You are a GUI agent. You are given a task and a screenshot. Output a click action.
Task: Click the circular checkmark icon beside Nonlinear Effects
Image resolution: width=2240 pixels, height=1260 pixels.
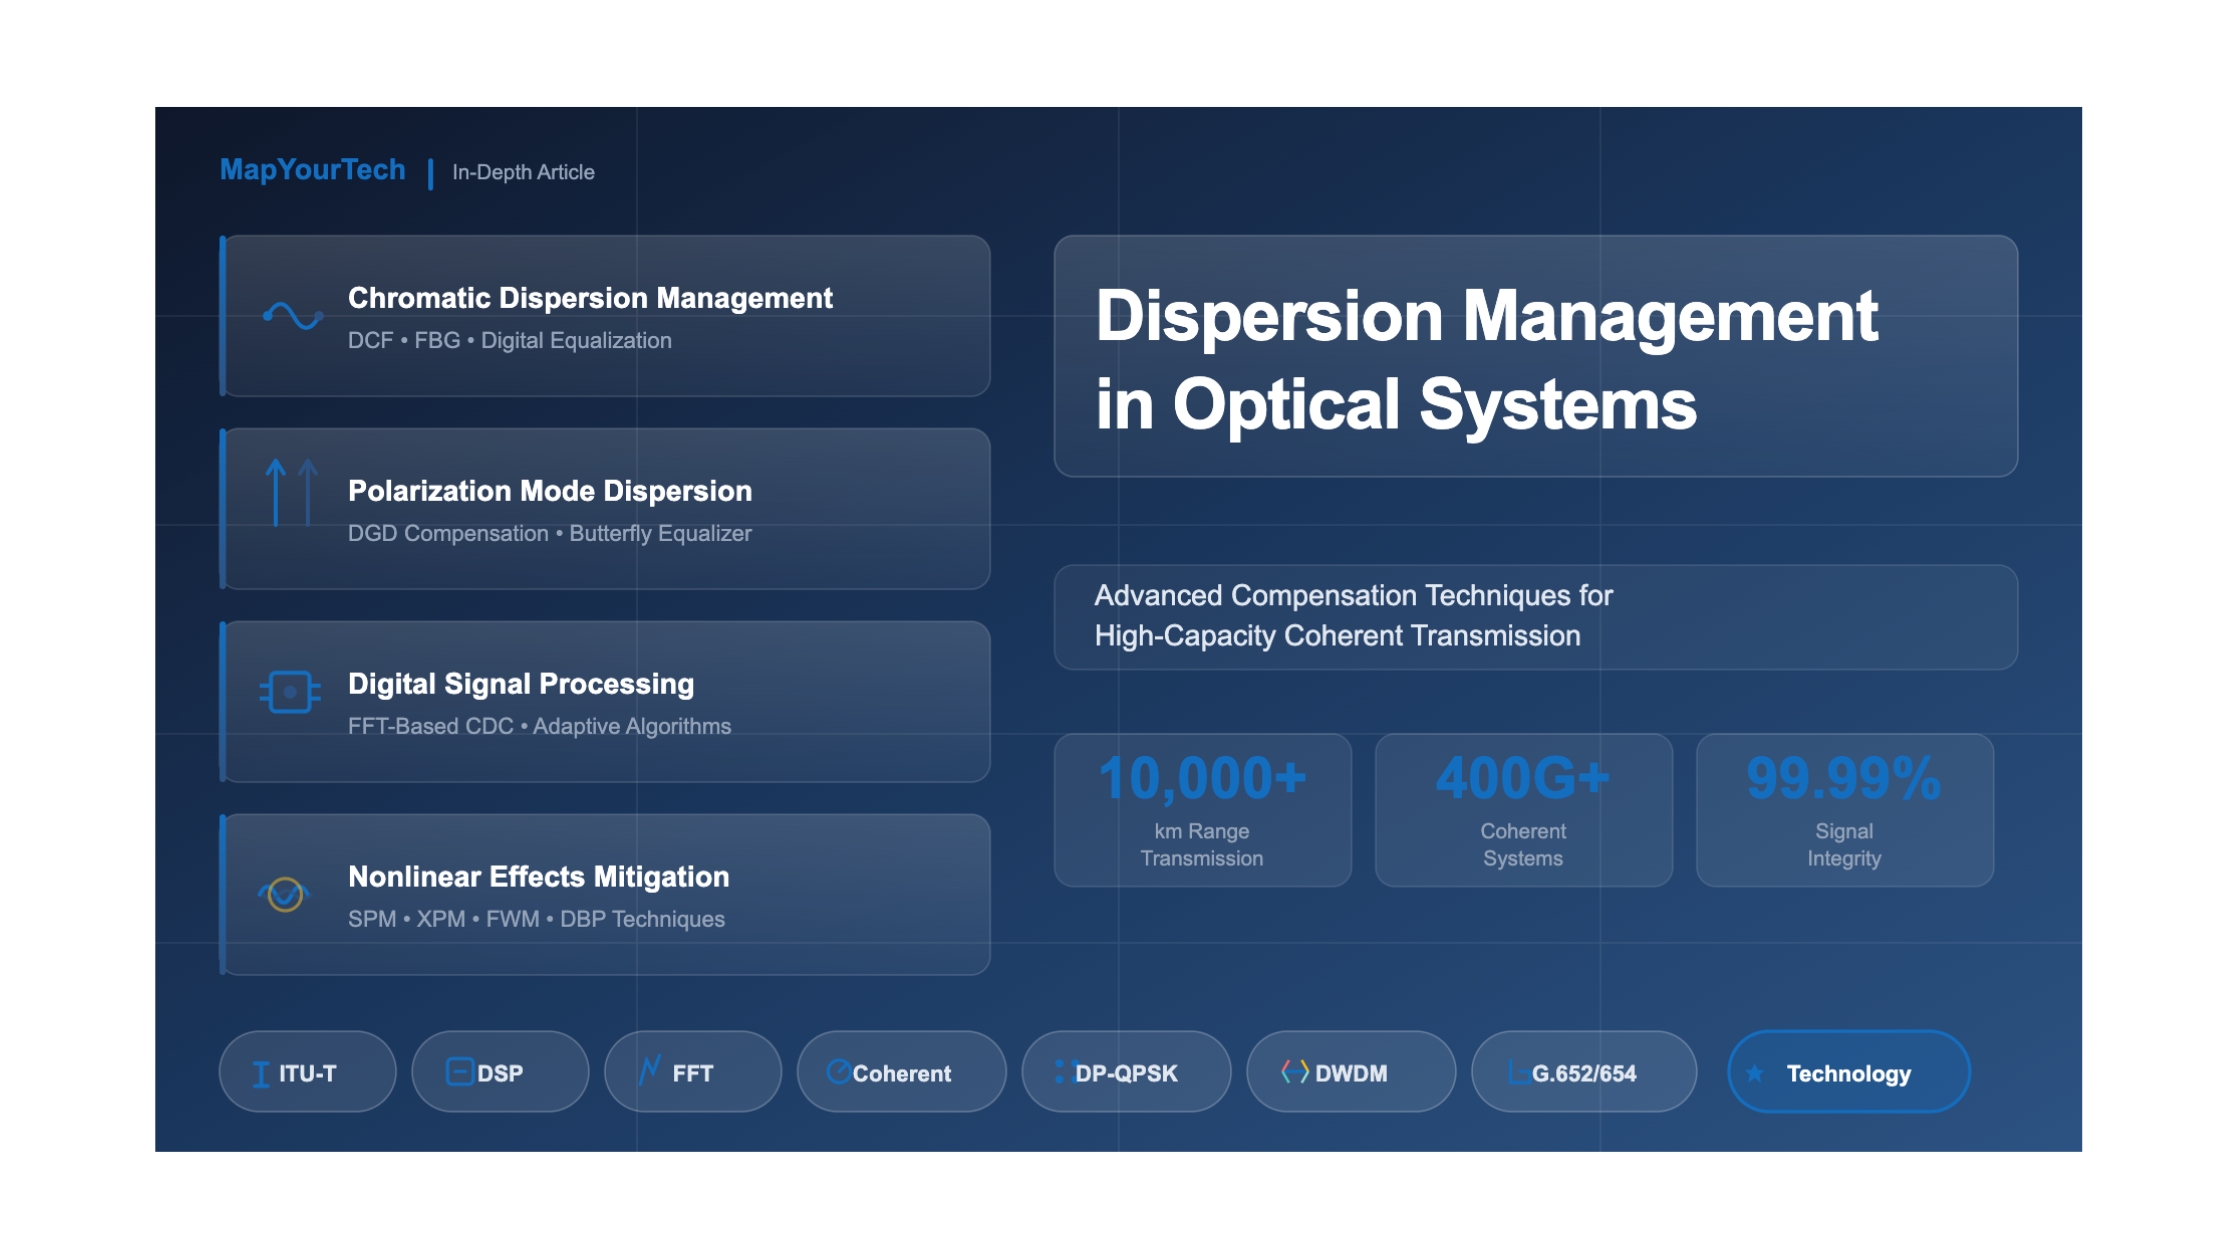[285, 893]
